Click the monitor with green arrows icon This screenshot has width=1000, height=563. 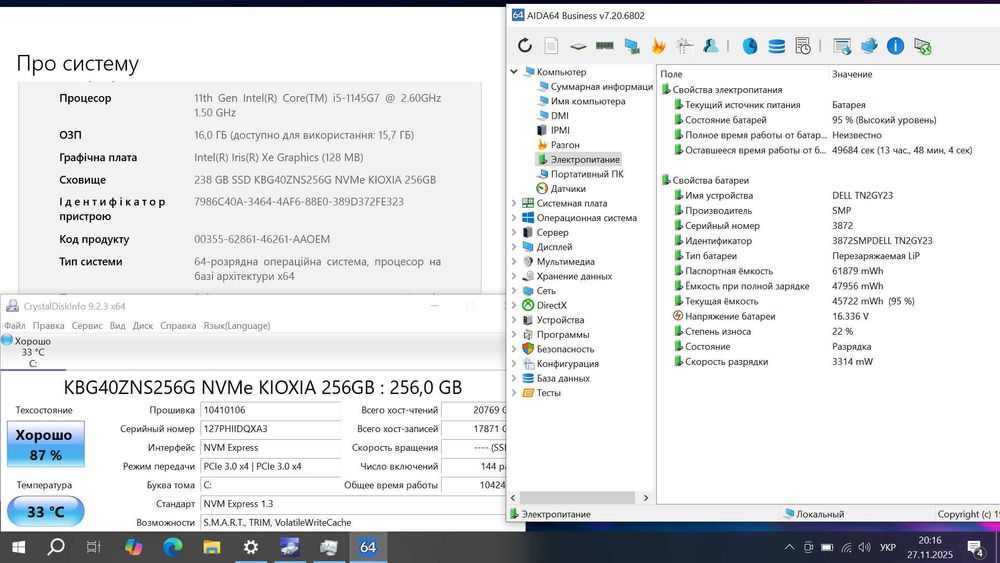[x=922, y=46]
